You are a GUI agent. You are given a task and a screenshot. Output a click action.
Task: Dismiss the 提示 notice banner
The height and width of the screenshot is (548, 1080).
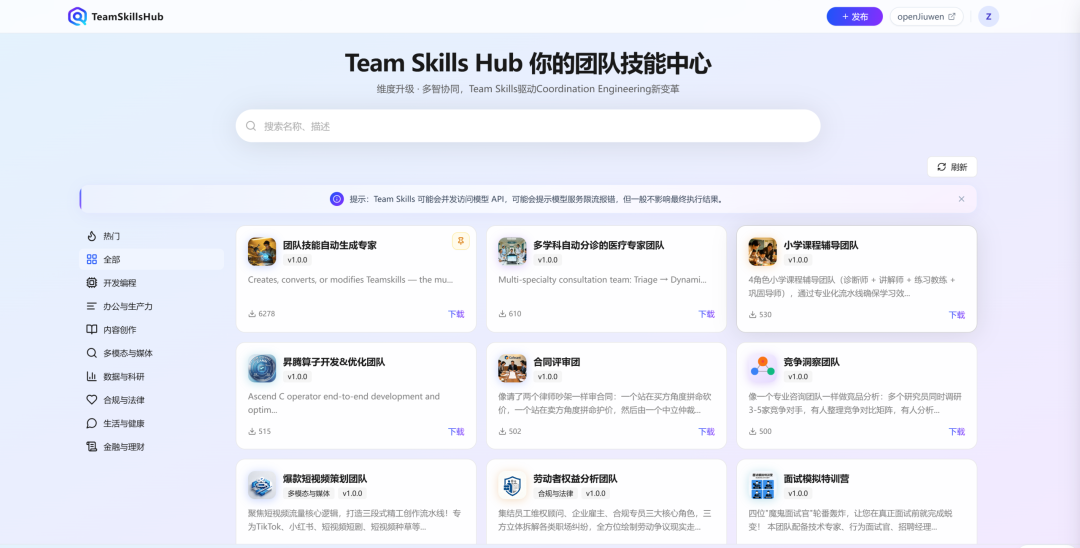[962, 199]
